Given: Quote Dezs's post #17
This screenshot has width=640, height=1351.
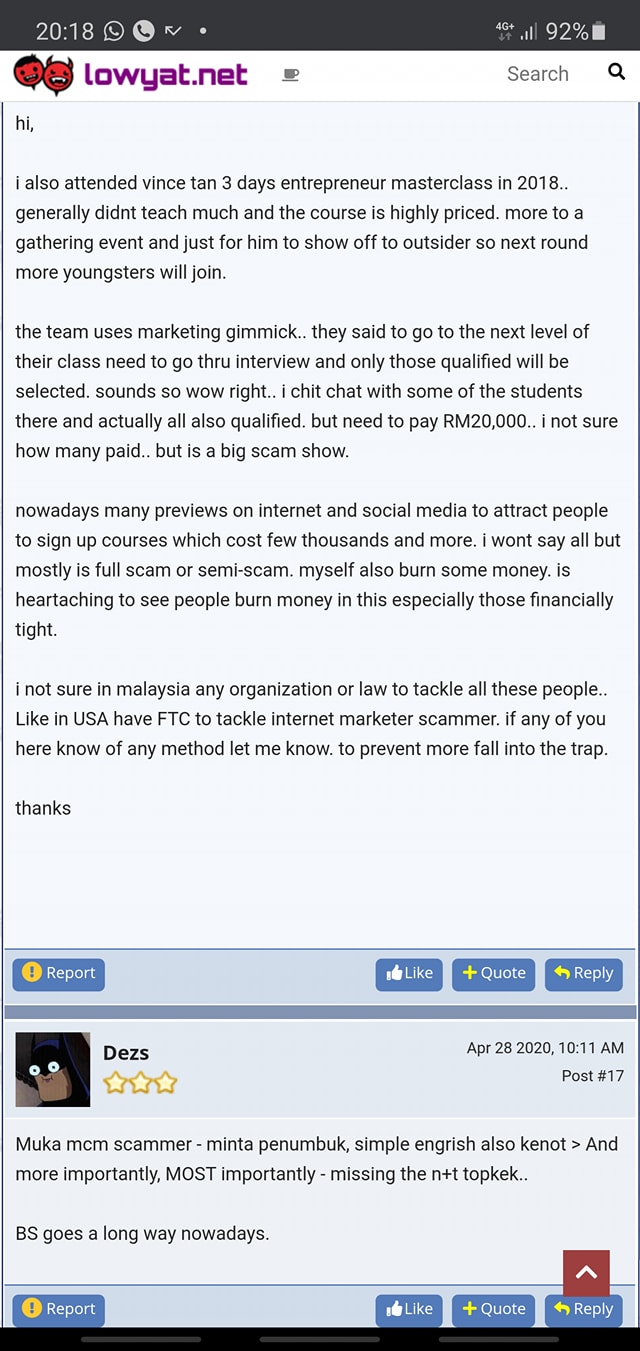Looking at the screenshot, I should (494, 1309).
